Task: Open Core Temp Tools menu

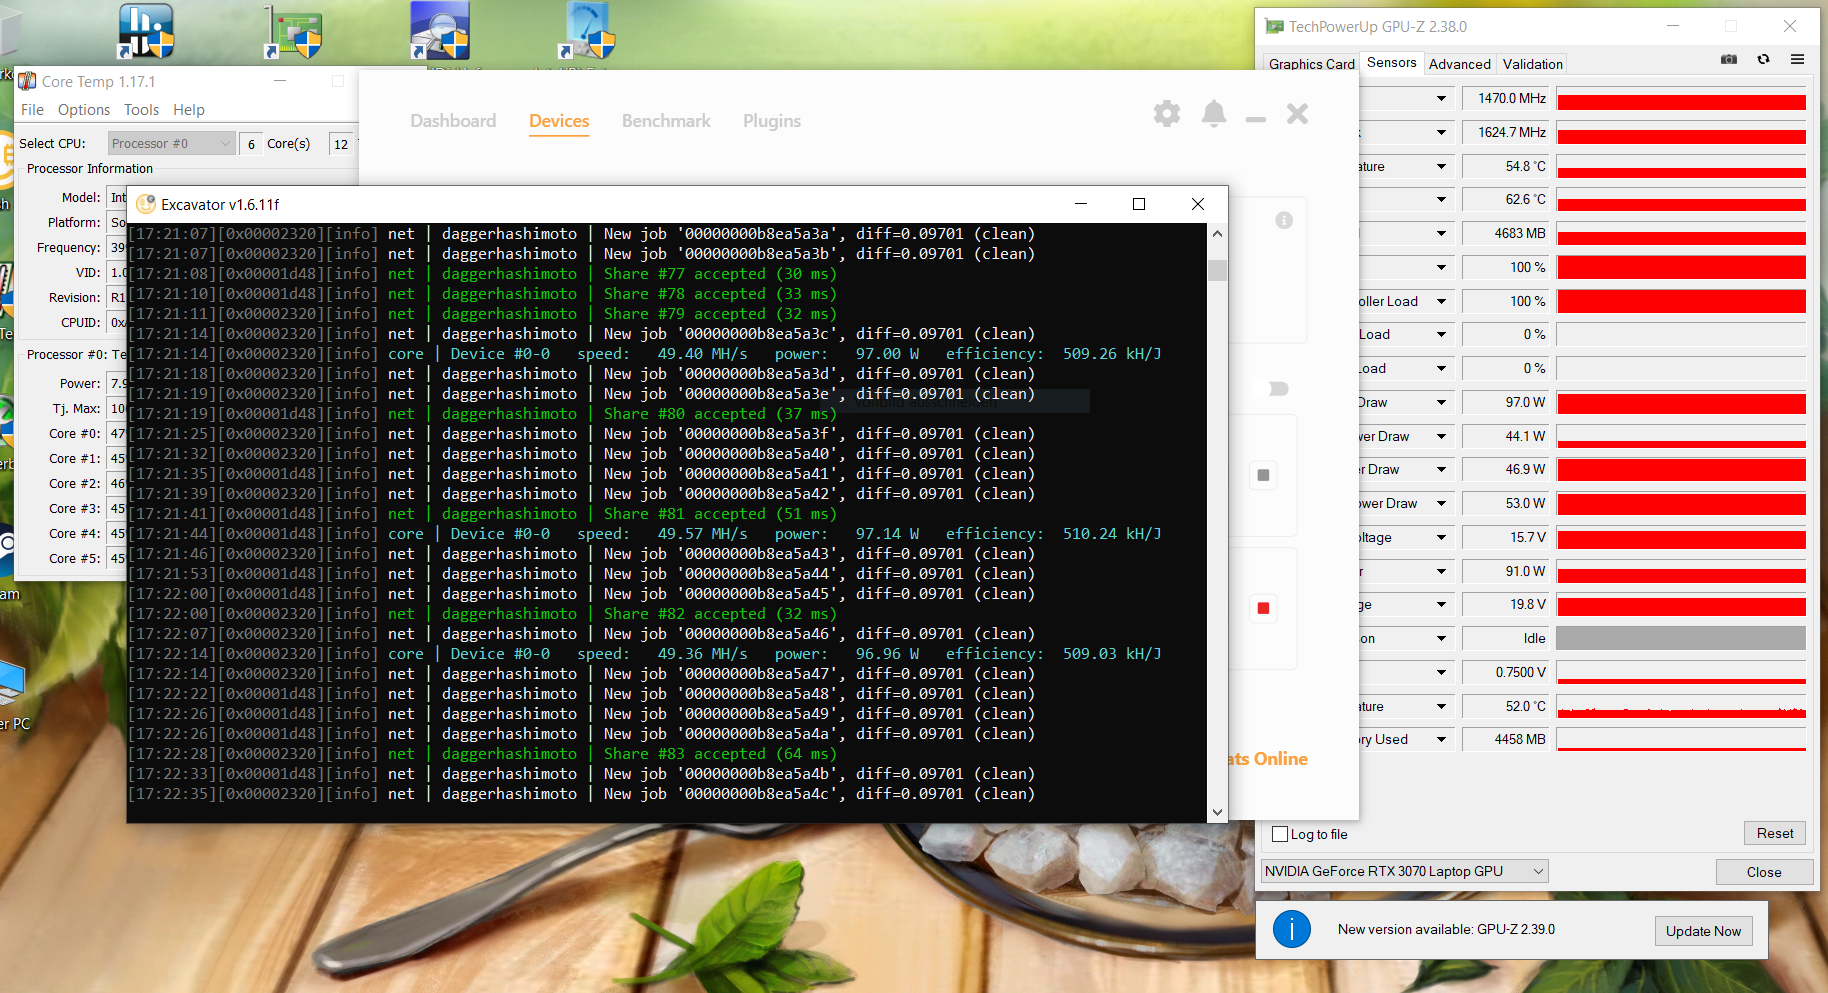Action: pos(141,110)
